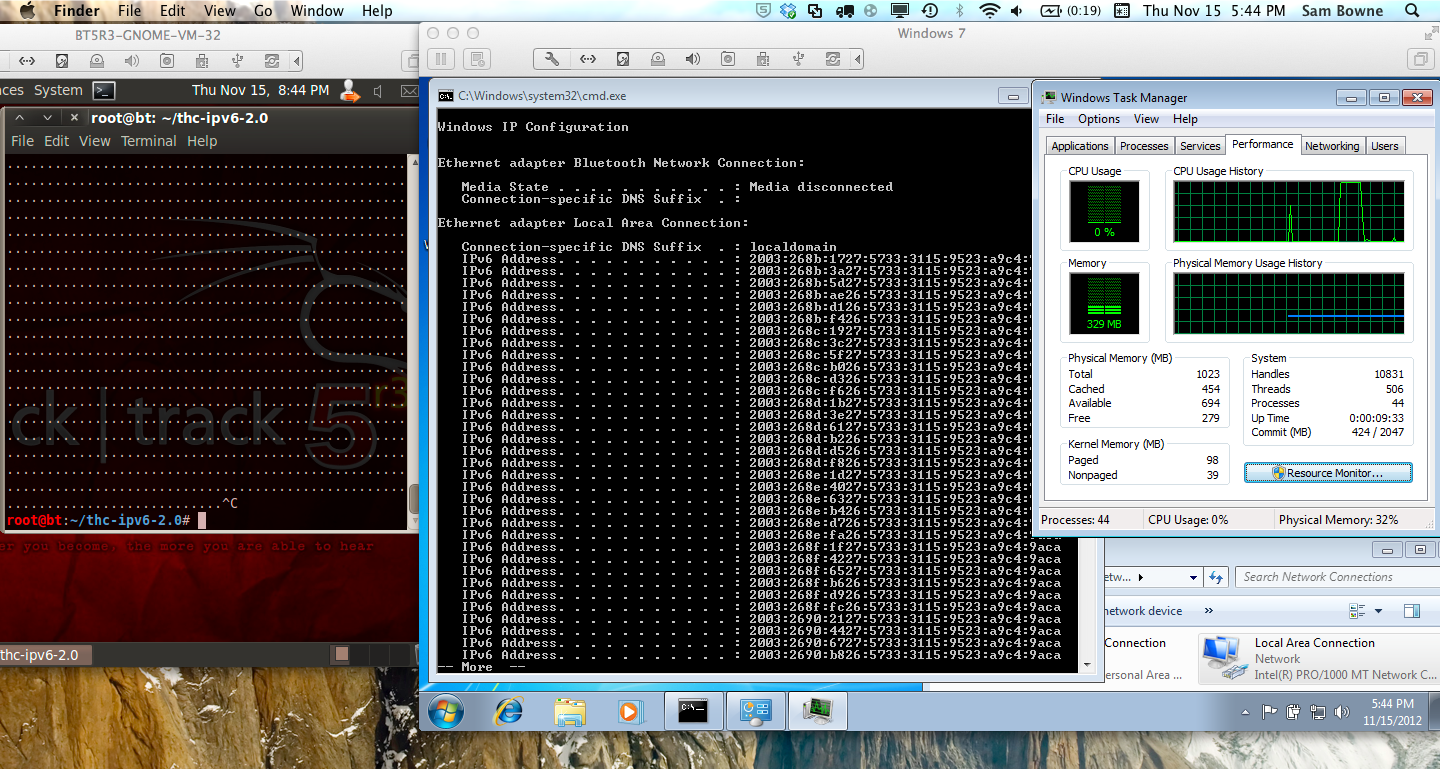Viewport: 1440px width, 769px height.
Task: Open the macOS Go menu
Action: click(263, 11)
